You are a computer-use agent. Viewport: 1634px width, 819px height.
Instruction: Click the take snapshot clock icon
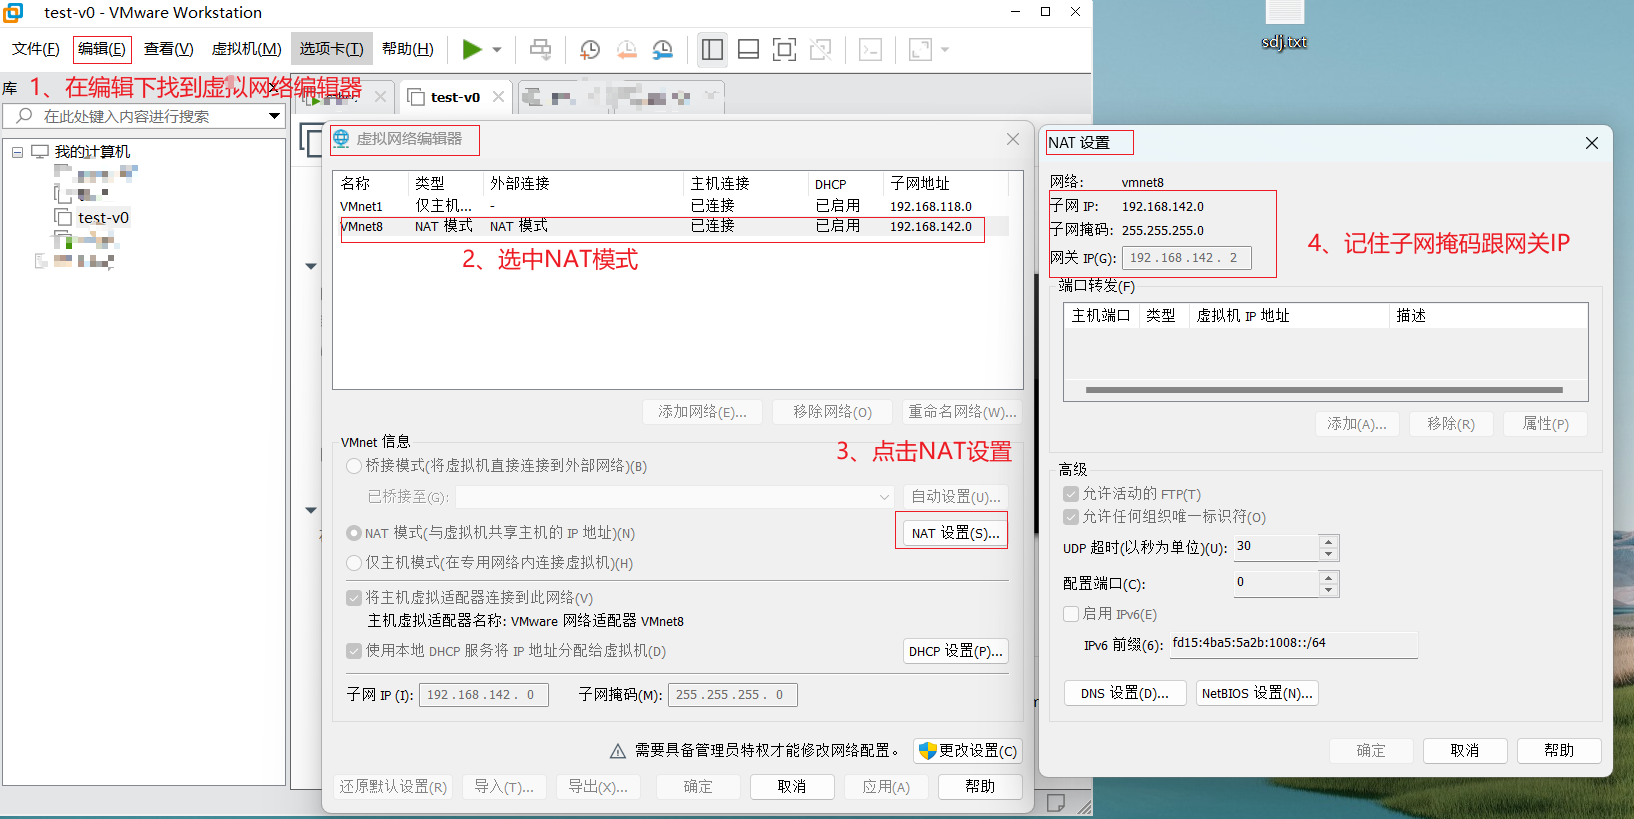pyautogui.click(x=590, y=49)
